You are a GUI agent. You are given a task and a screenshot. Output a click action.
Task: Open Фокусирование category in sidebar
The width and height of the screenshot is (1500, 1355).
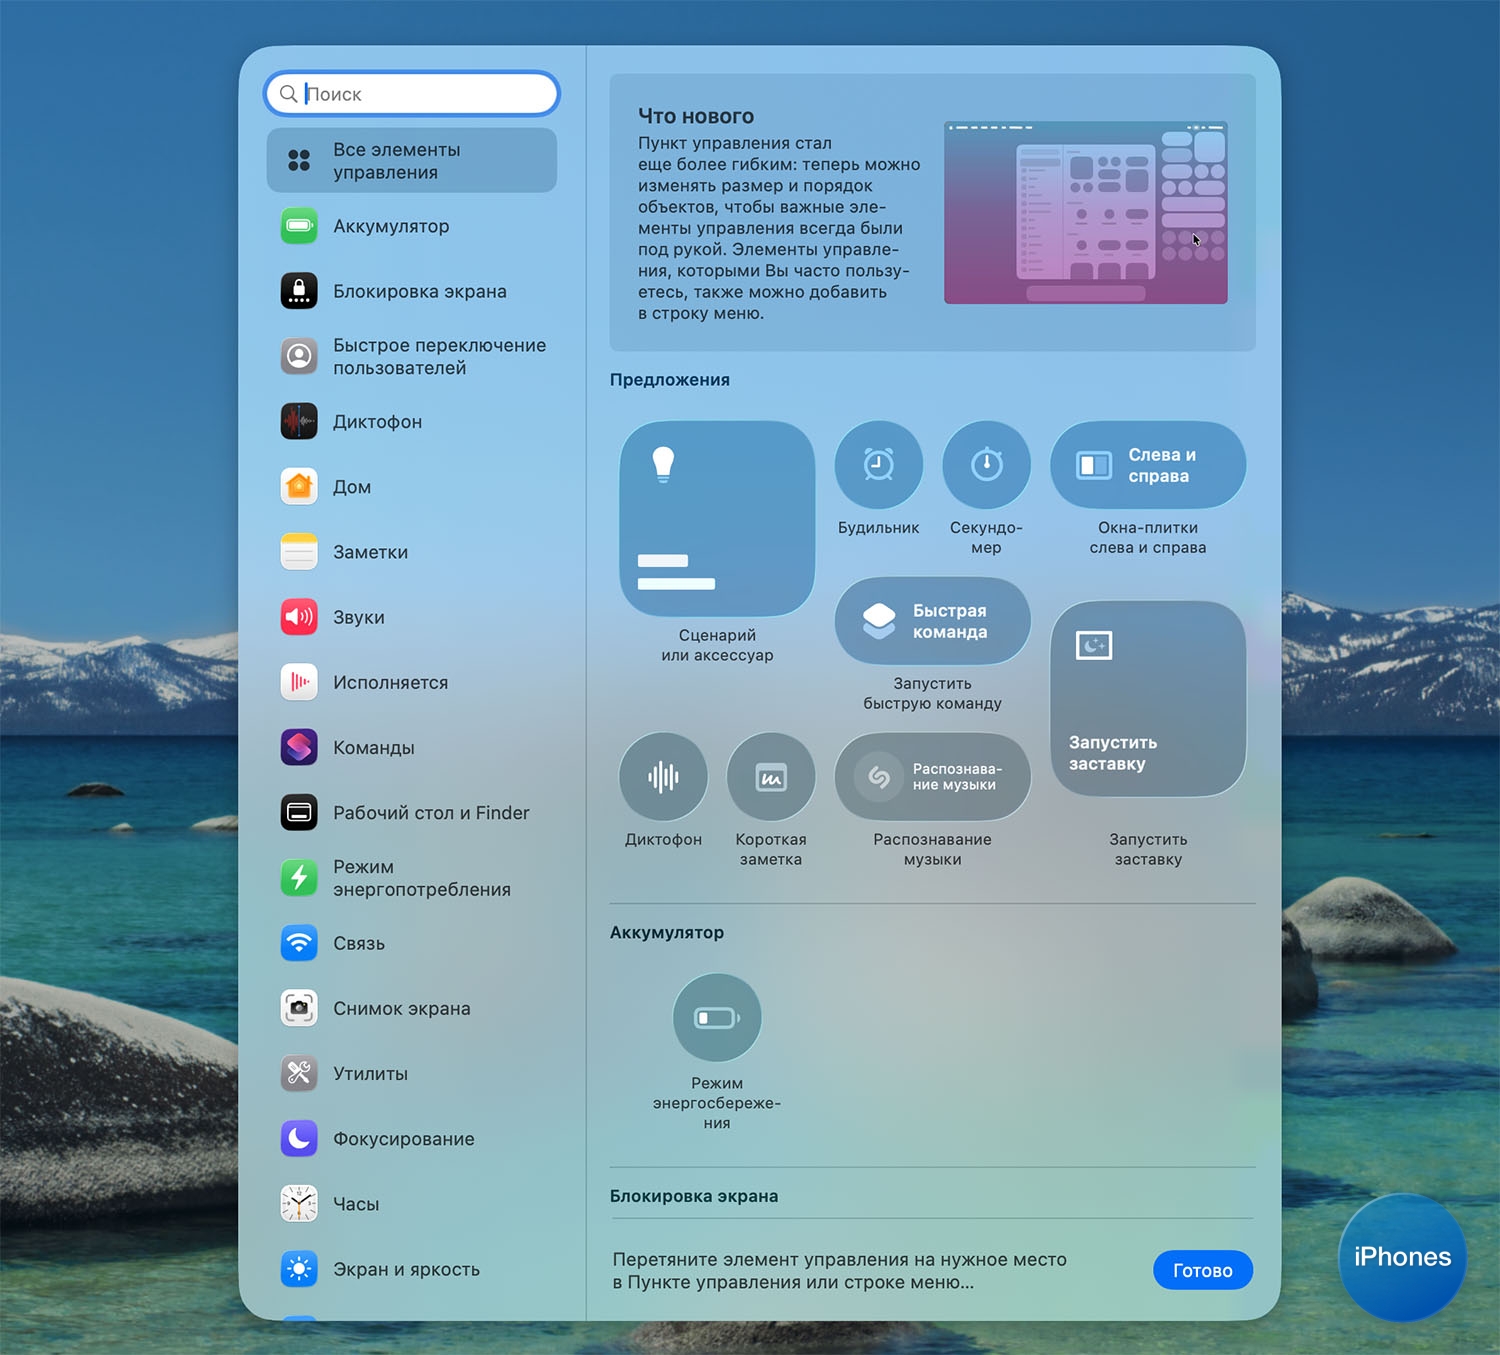pyautogui.click(x=403, y=1139)
